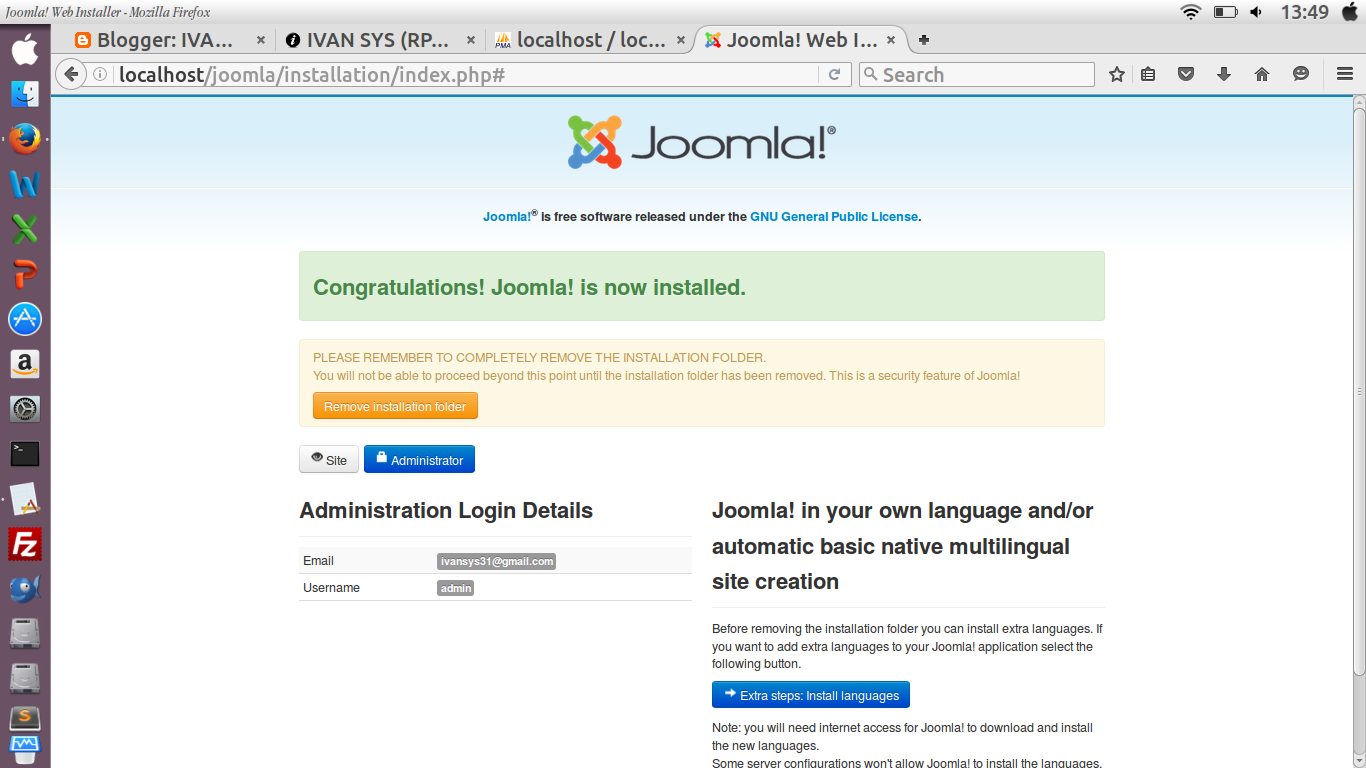Switch to the IVAN SYS (RP... tab
Viewport: 1366px width, 768px height.
(377, 40)
